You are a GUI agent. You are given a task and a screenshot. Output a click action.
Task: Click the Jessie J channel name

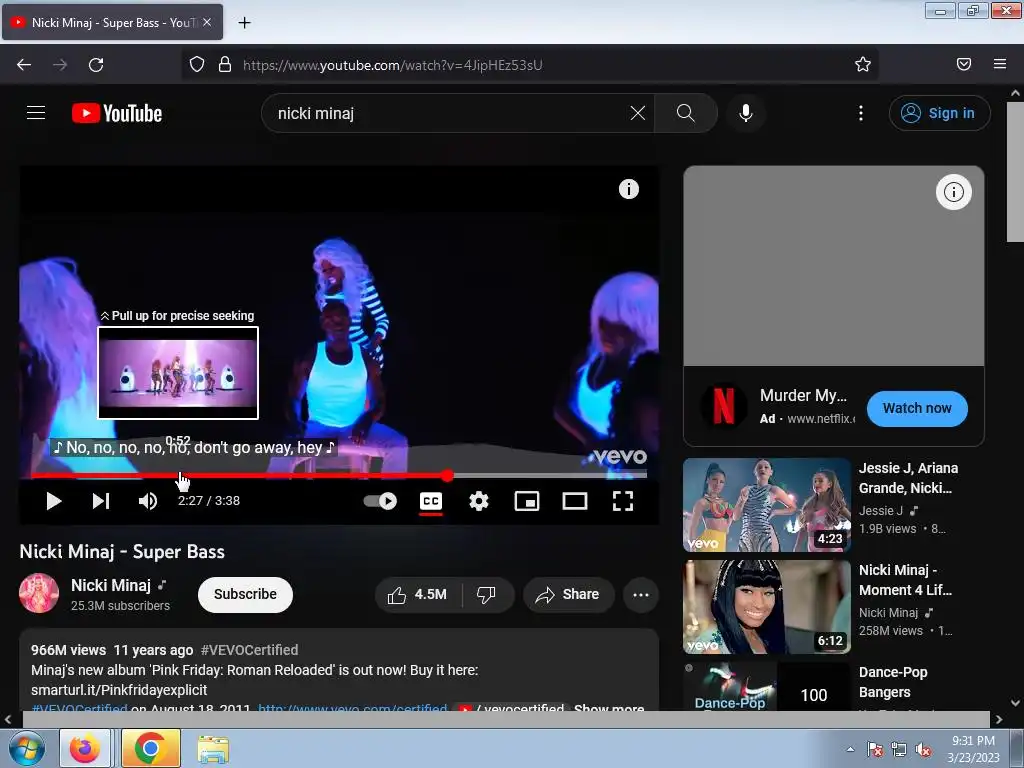(x=880, y=511)
